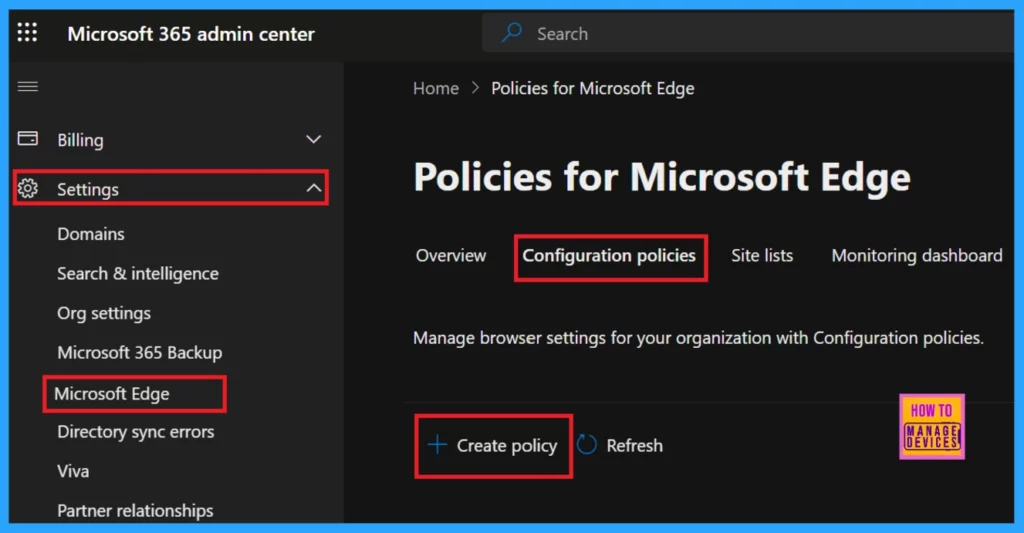Click the Refresh circular arrow icon
Image resolution: width=1024 pixels, height=533 pixels.
point(586,445)
